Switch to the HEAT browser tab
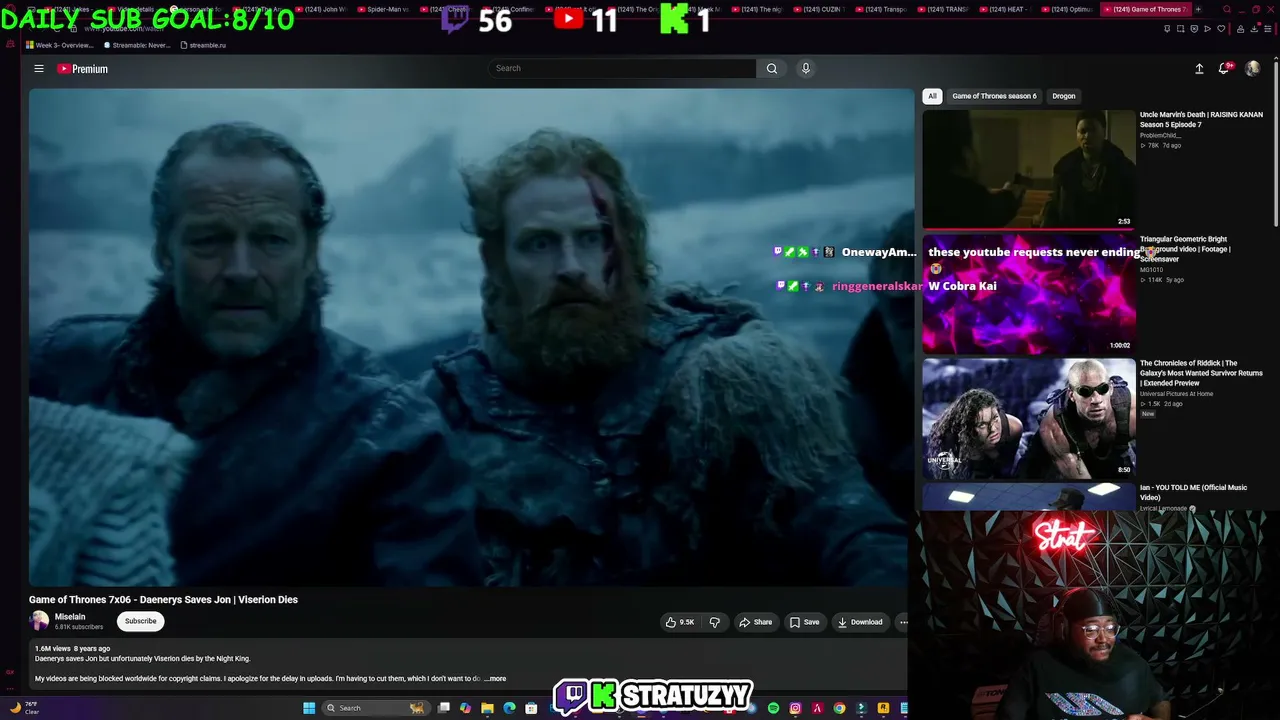This screenshot has height=720, width=1280. (x=1009, y=9)
